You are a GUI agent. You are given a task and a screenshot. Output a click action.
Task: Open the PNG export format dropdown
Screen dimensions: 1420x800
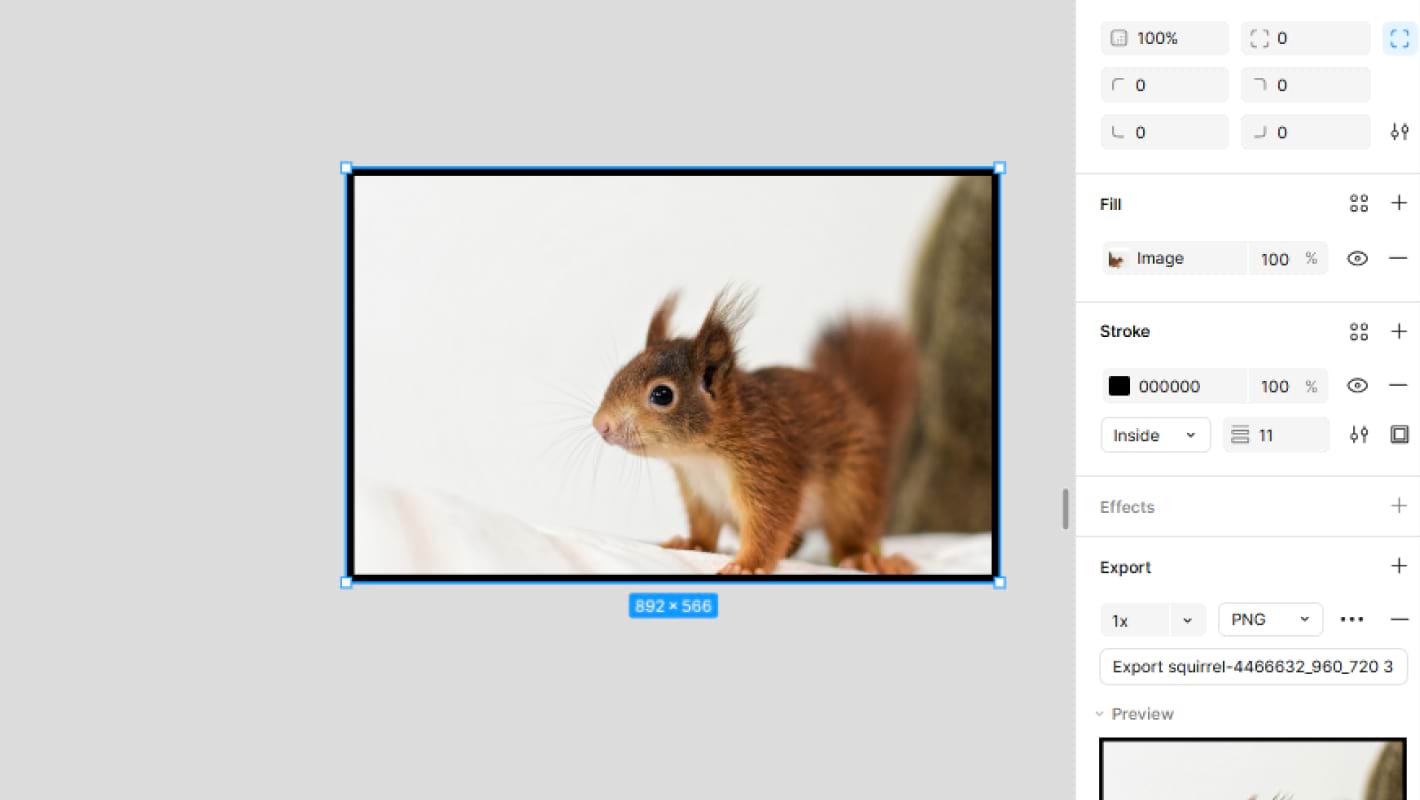pyautogui.click(x=1270, y=620)
